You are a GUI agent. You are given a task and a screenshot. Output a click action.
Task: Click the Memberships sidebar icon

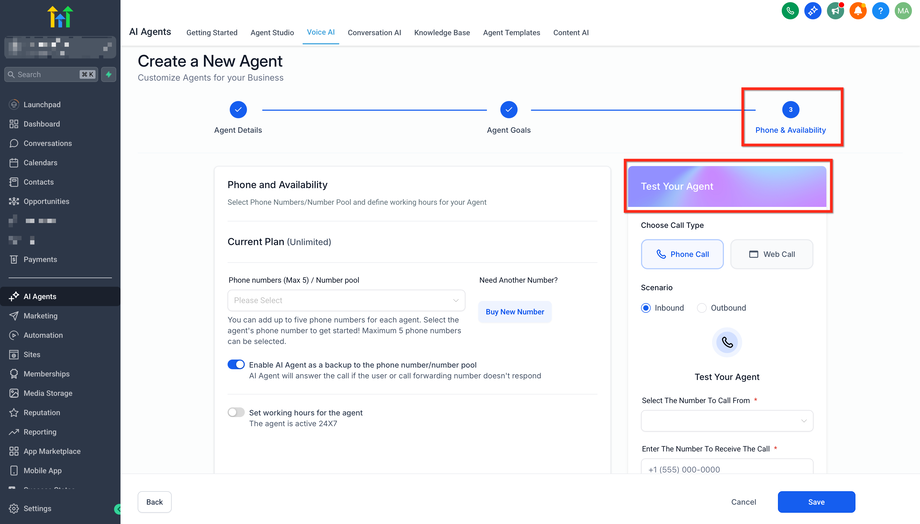(14, 374)
